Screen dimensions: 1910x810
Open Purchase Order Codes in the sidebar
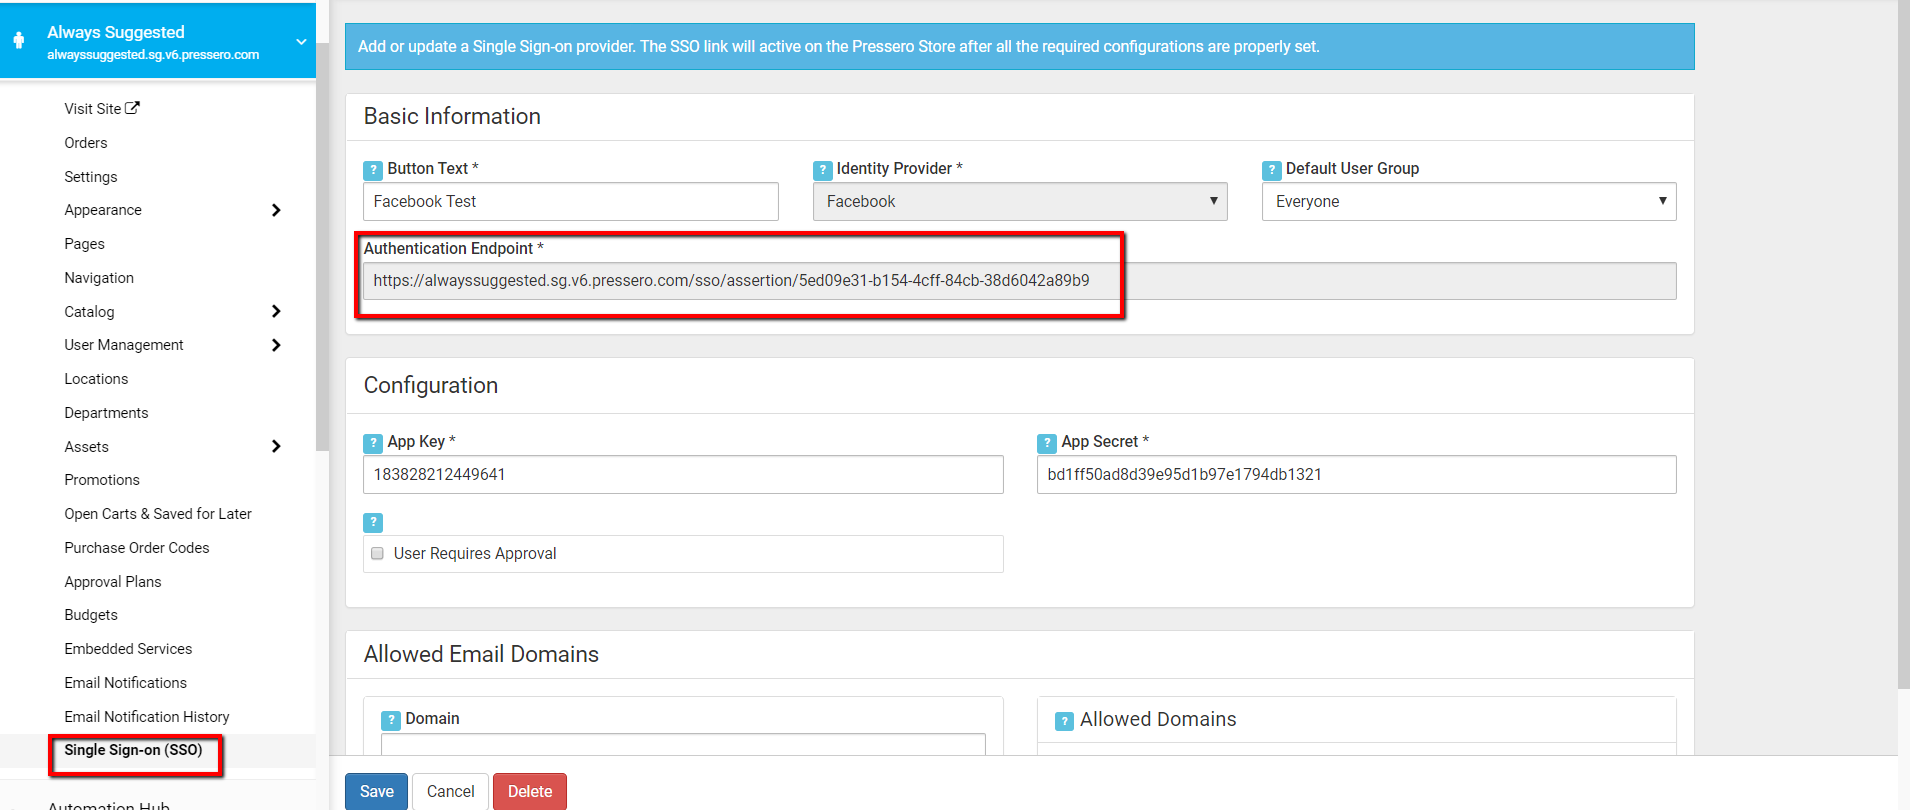pyautogui.click(x=137, y=548)
